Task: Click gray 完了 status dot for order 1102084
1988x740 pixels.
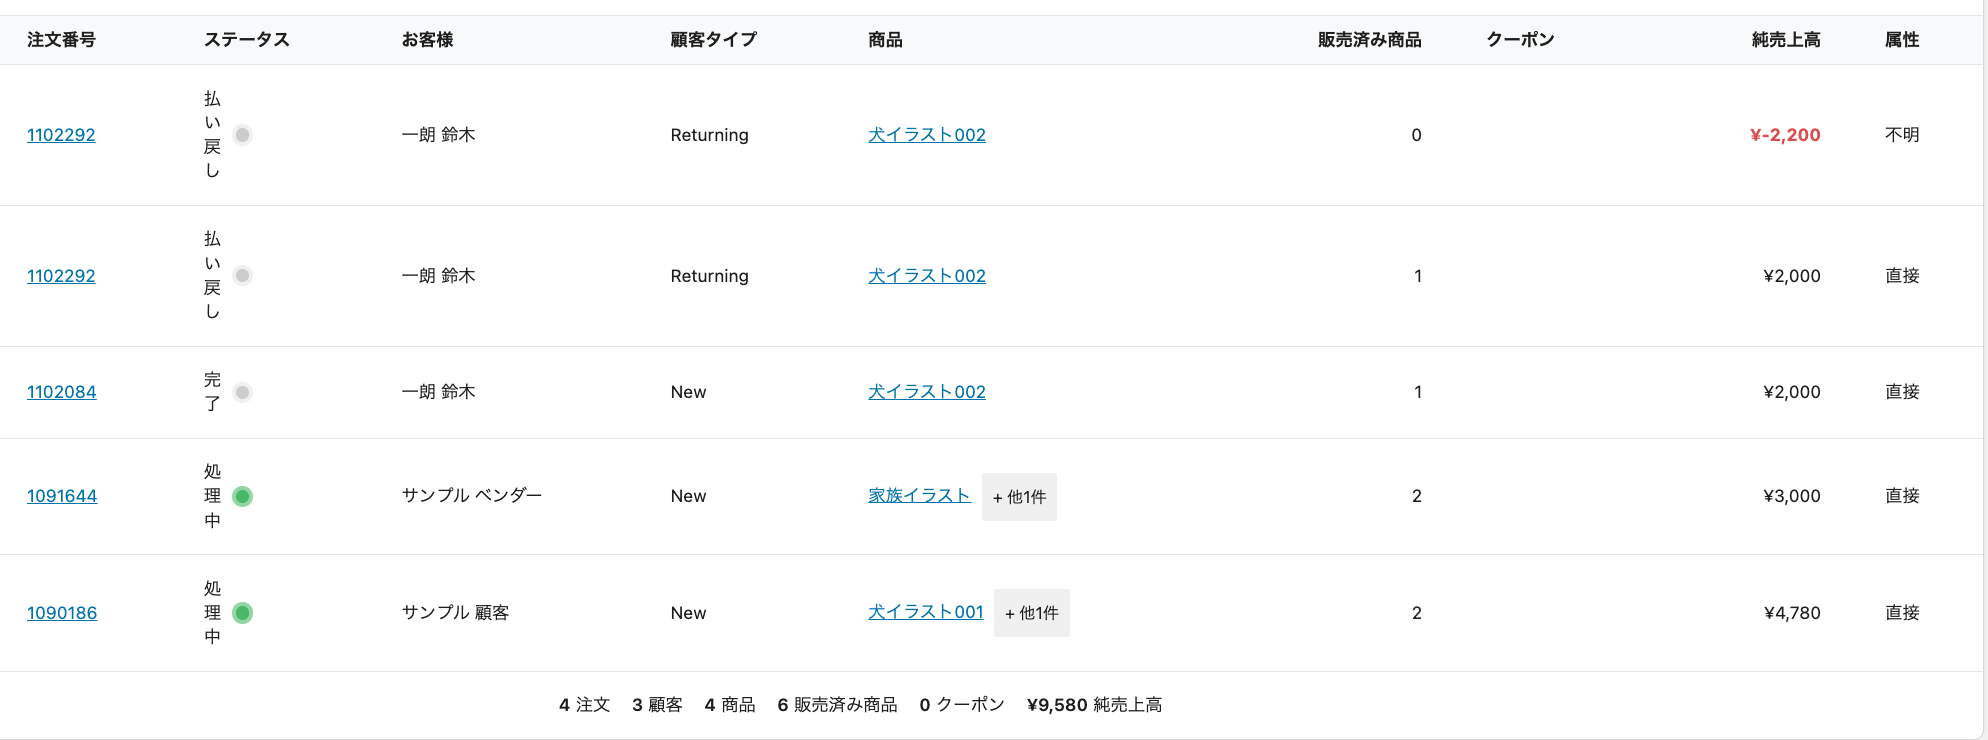Action: pyautogui.click(x=242, y=393)
